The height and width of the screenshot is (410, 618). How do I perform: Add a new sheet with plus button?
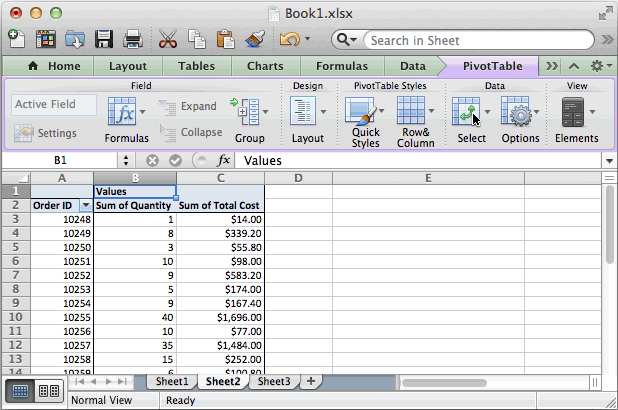click(311, 381)
